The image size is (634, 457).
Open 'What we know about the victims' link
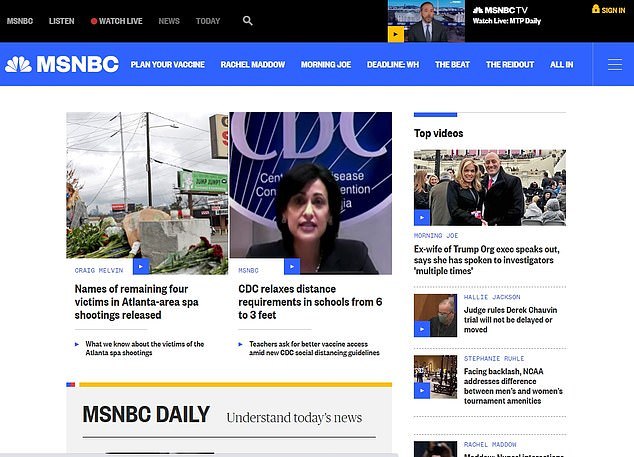pos(144,348)
